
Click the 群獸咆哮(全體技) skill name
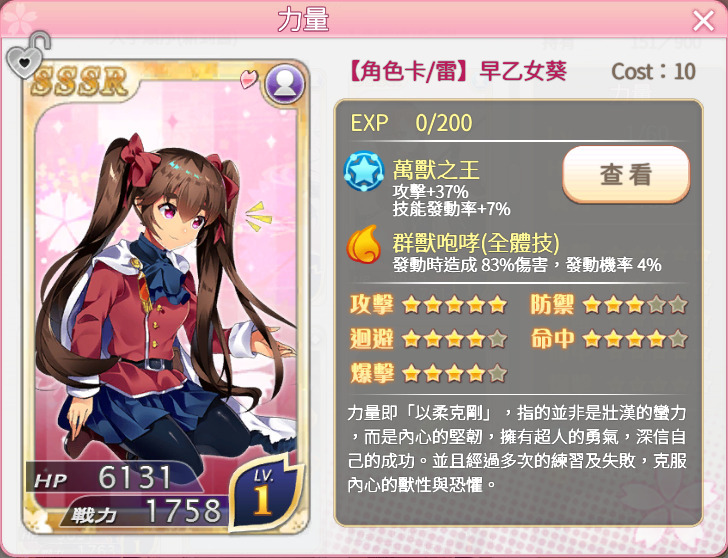476,243
